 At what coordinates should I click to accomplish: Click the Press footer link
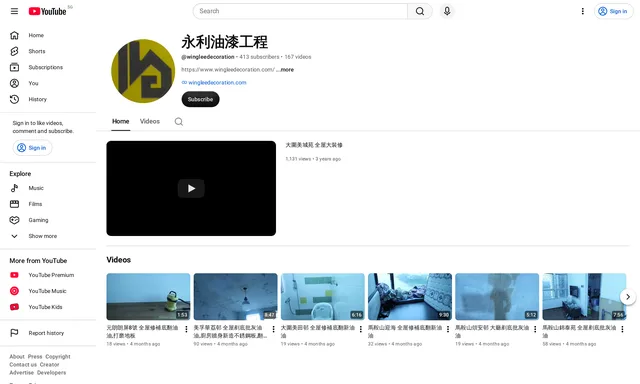coord(35,356)
